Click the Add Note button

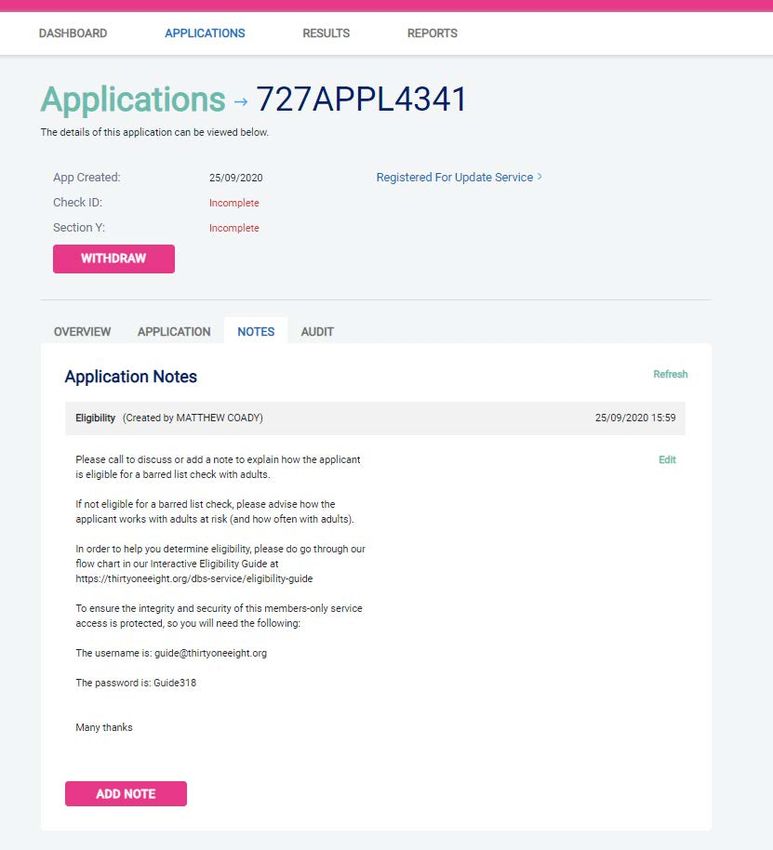(x=126, y=794)
